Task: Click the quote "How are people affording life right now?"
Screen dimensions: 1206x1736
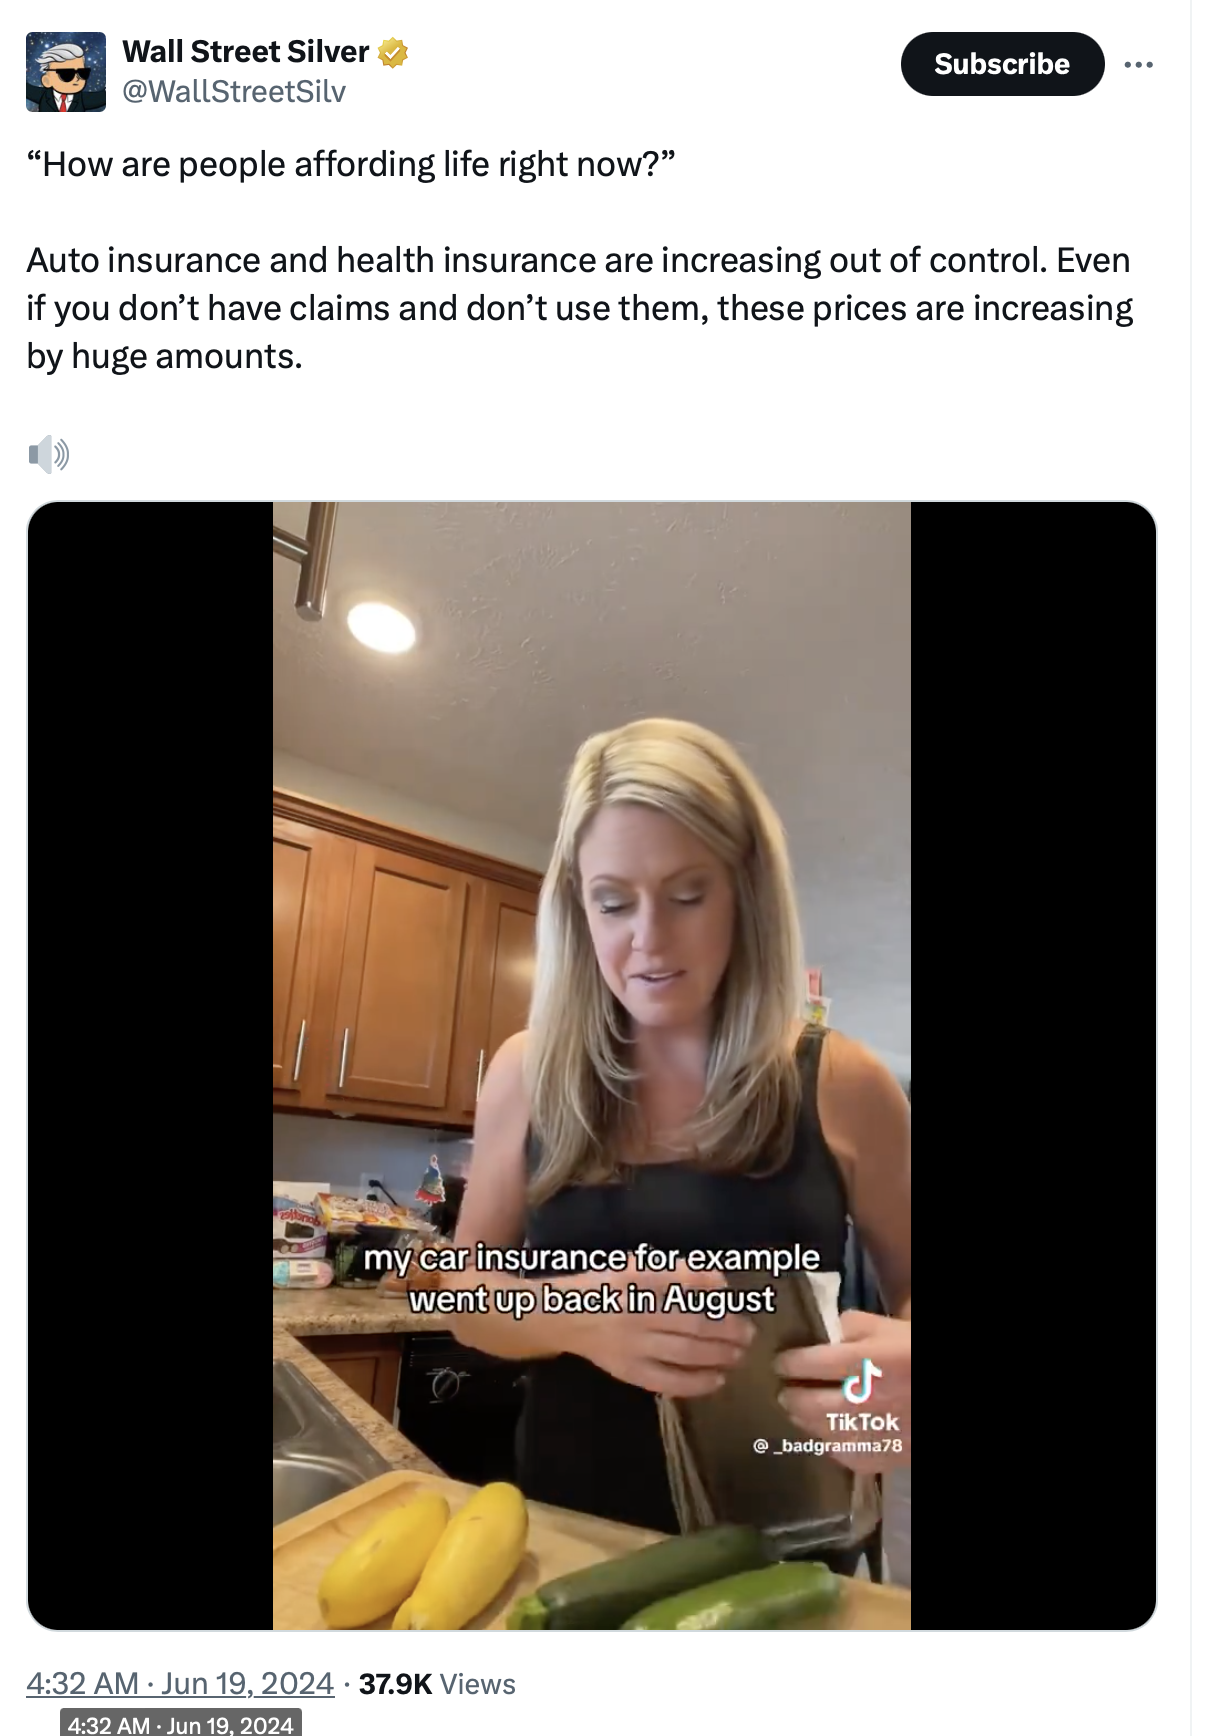Action: [x=351, y=164]
